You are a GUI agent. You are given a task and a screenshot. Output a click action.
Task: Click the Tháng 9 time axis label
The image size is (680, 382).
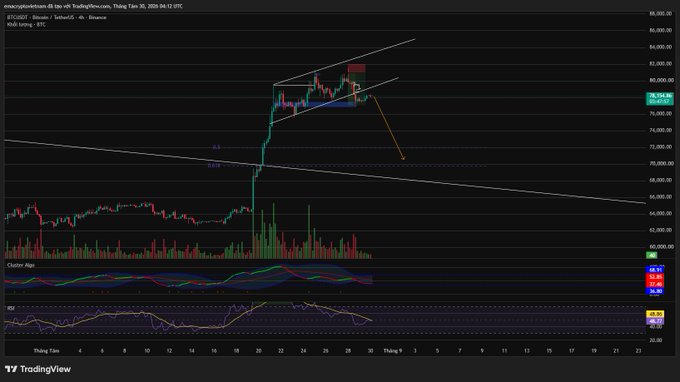pos(392,351)
